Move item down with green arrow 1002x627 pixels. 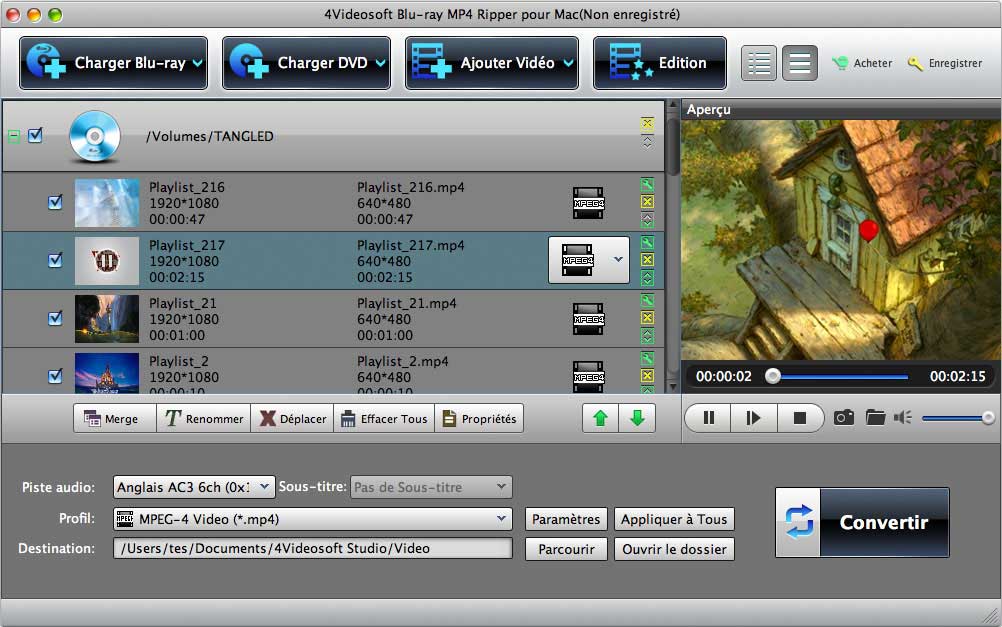coord(637,418)
